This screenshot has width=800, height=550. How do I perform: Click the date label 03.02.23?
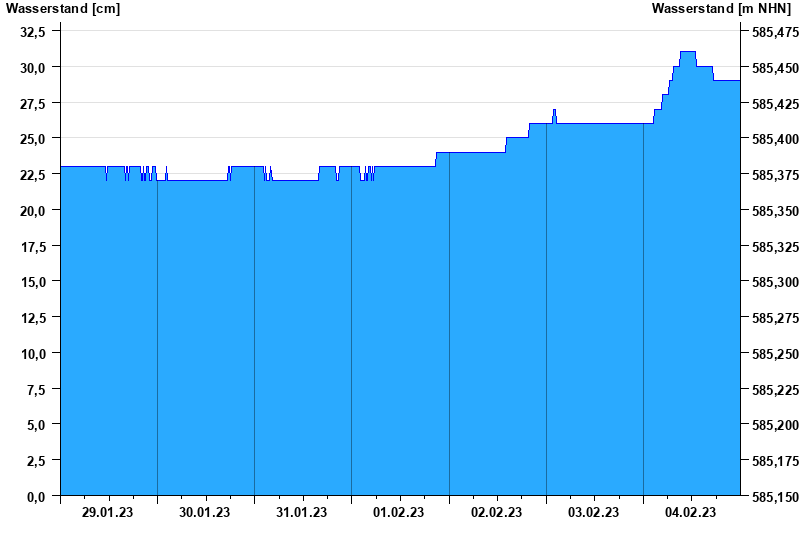(593, 512)
